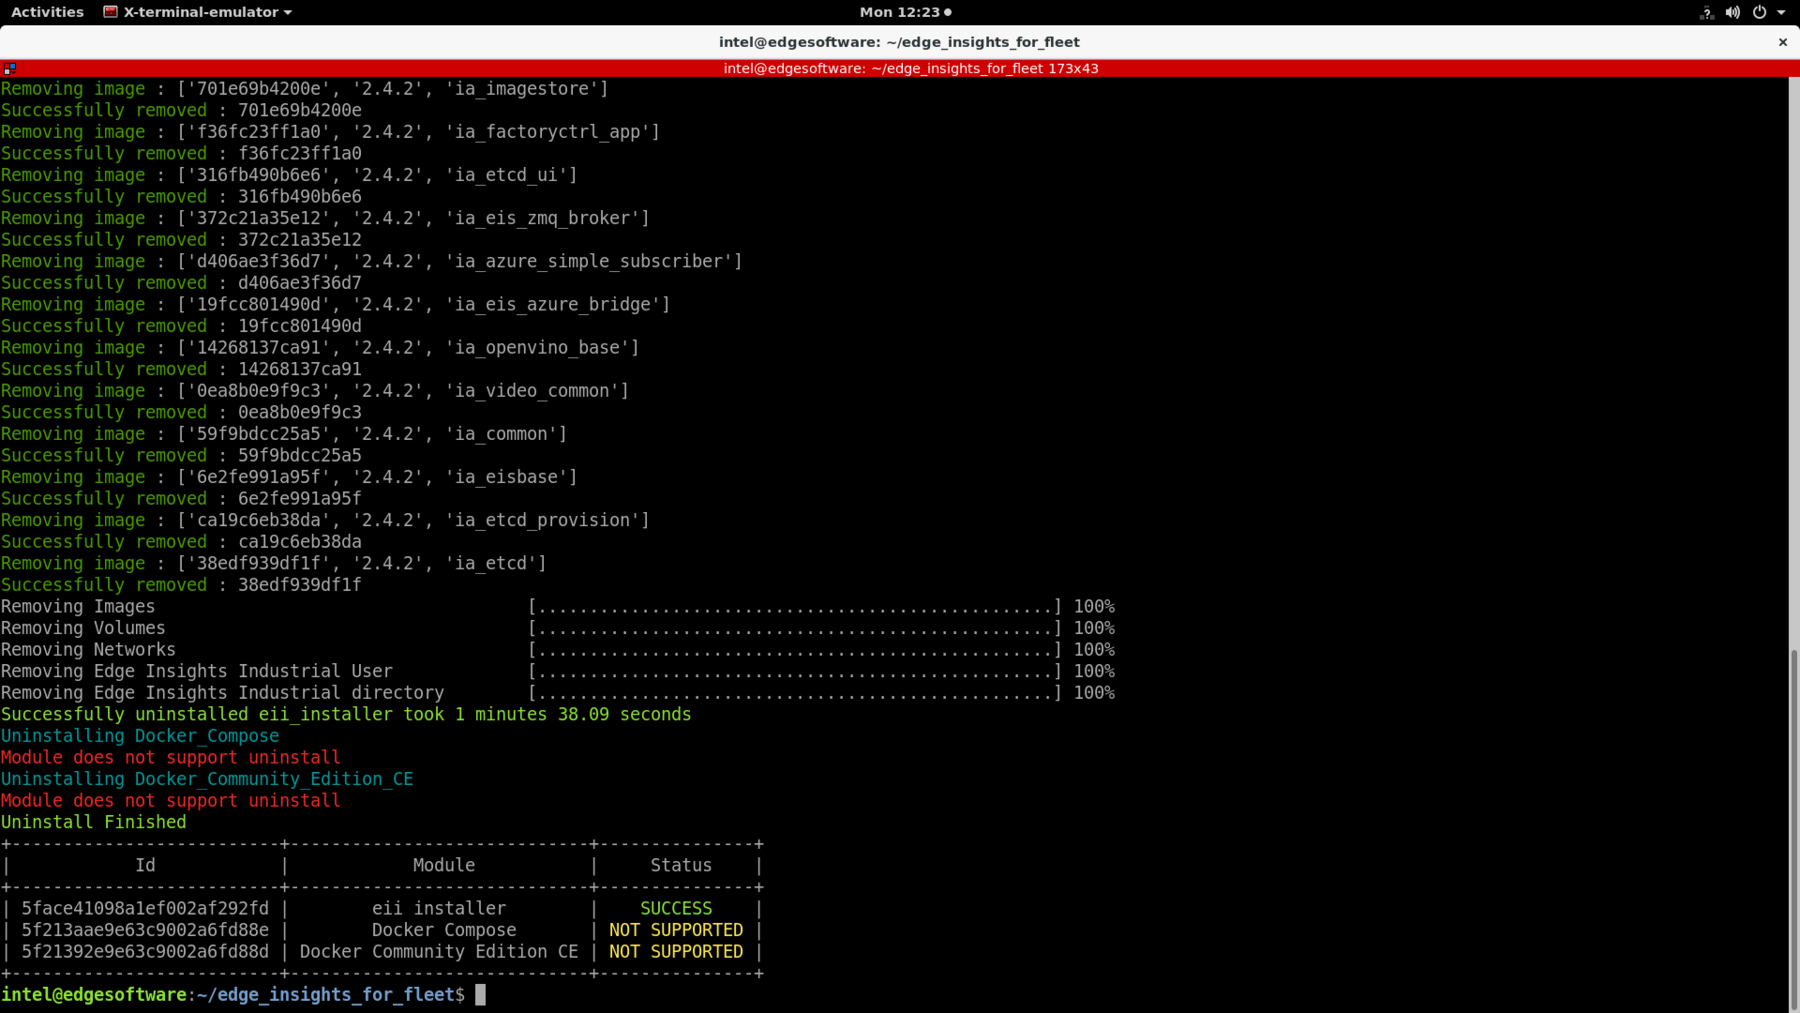Click the terminal vertical scrollbar thumb
This screenshot has width=1800, height=1013.
pos(1794,830)
